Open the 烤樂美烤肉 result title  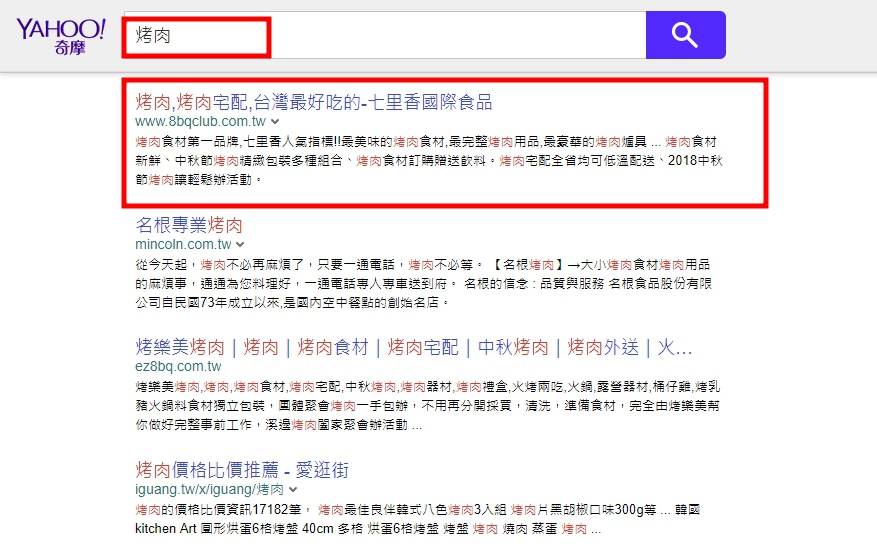[414, 347]
